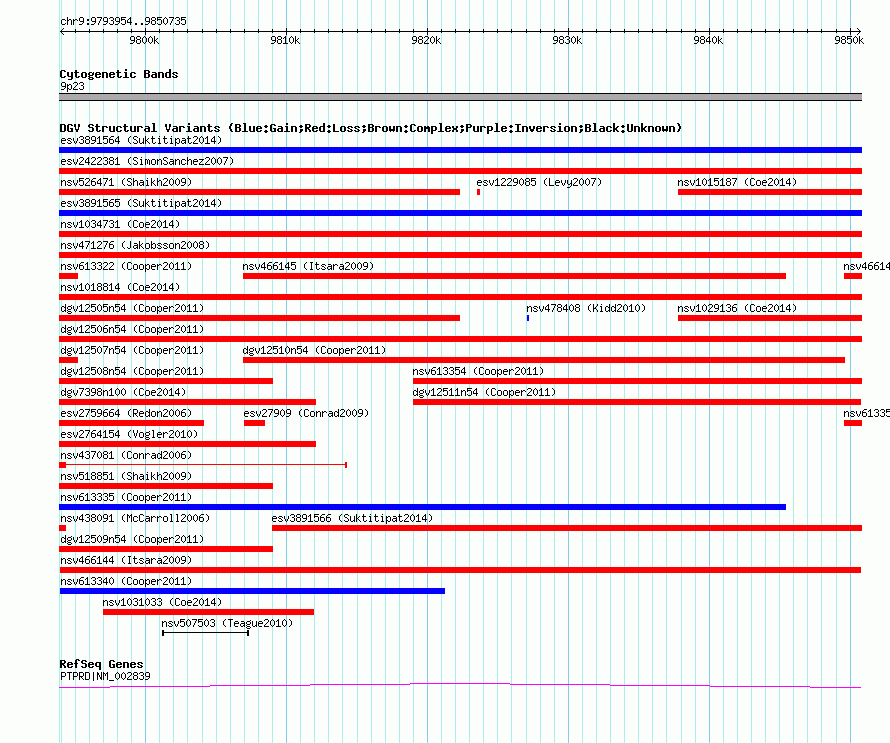Click the PTPRD|NM_002839 gene label
Image resolution: width=890 pixels, height=743 pixels.
pos(105,677)
